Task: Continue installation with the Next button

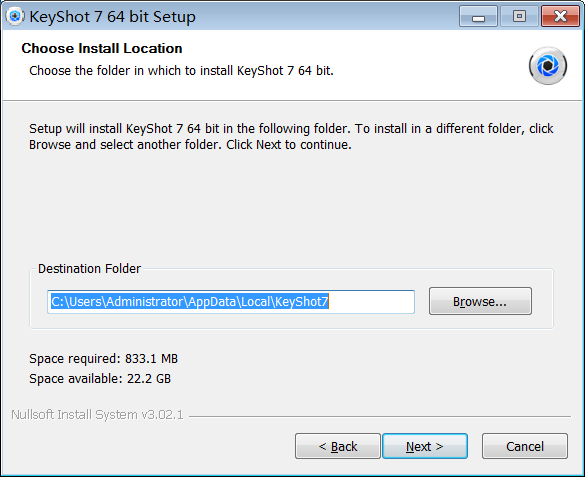Action: tap(425, 446)
